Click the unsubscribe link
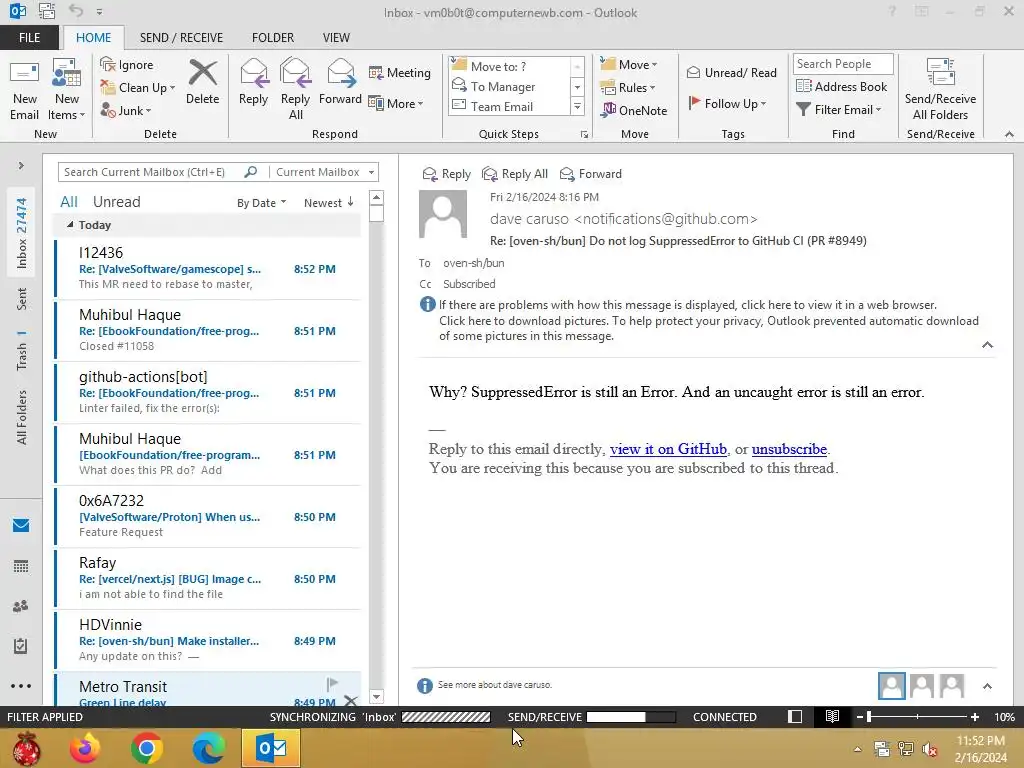 tap(789, 449)
